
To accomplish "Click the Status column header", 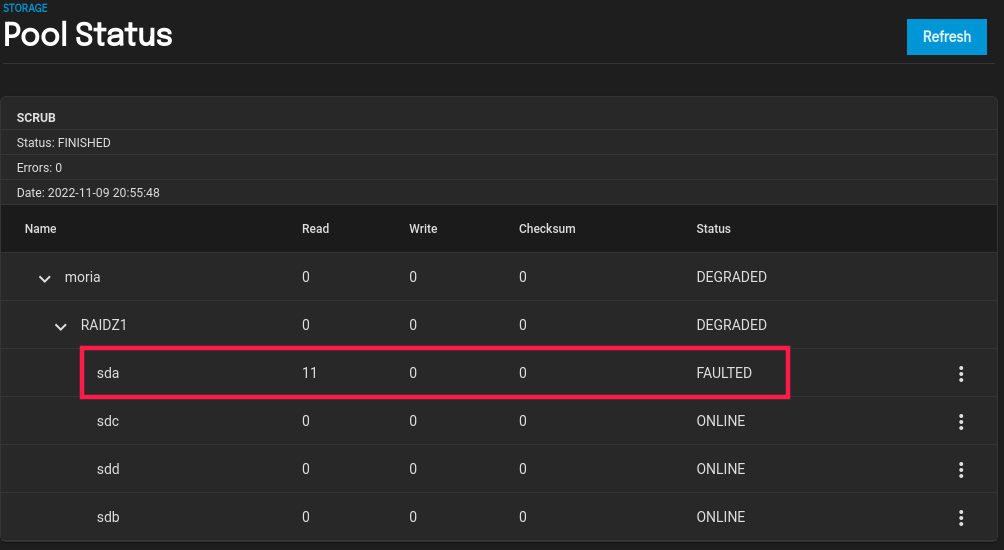I will tap(713, 229).
